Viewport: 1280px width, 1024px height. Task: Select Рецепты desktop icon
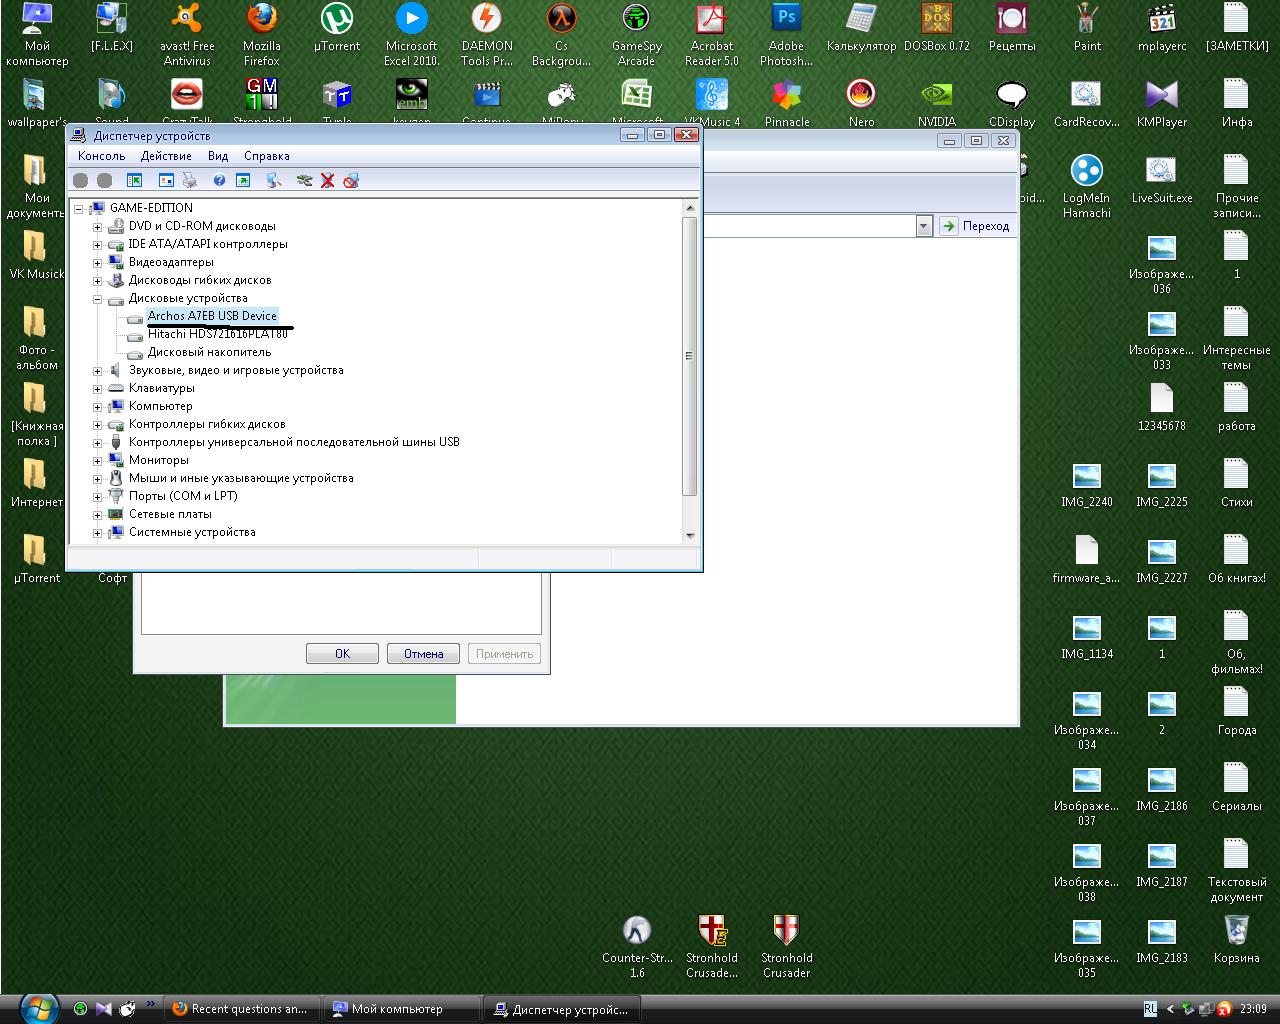1012,28
